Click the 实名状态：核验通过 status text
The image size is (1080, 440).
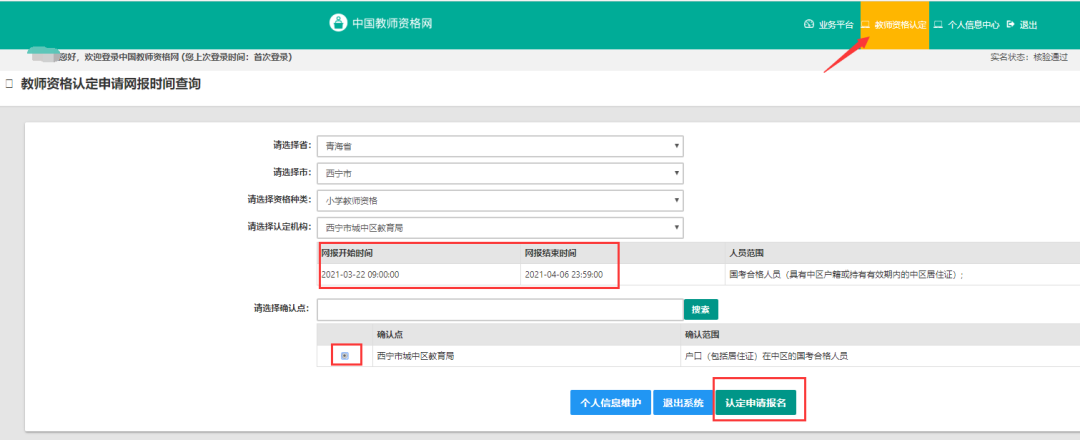click(1029, 57)
